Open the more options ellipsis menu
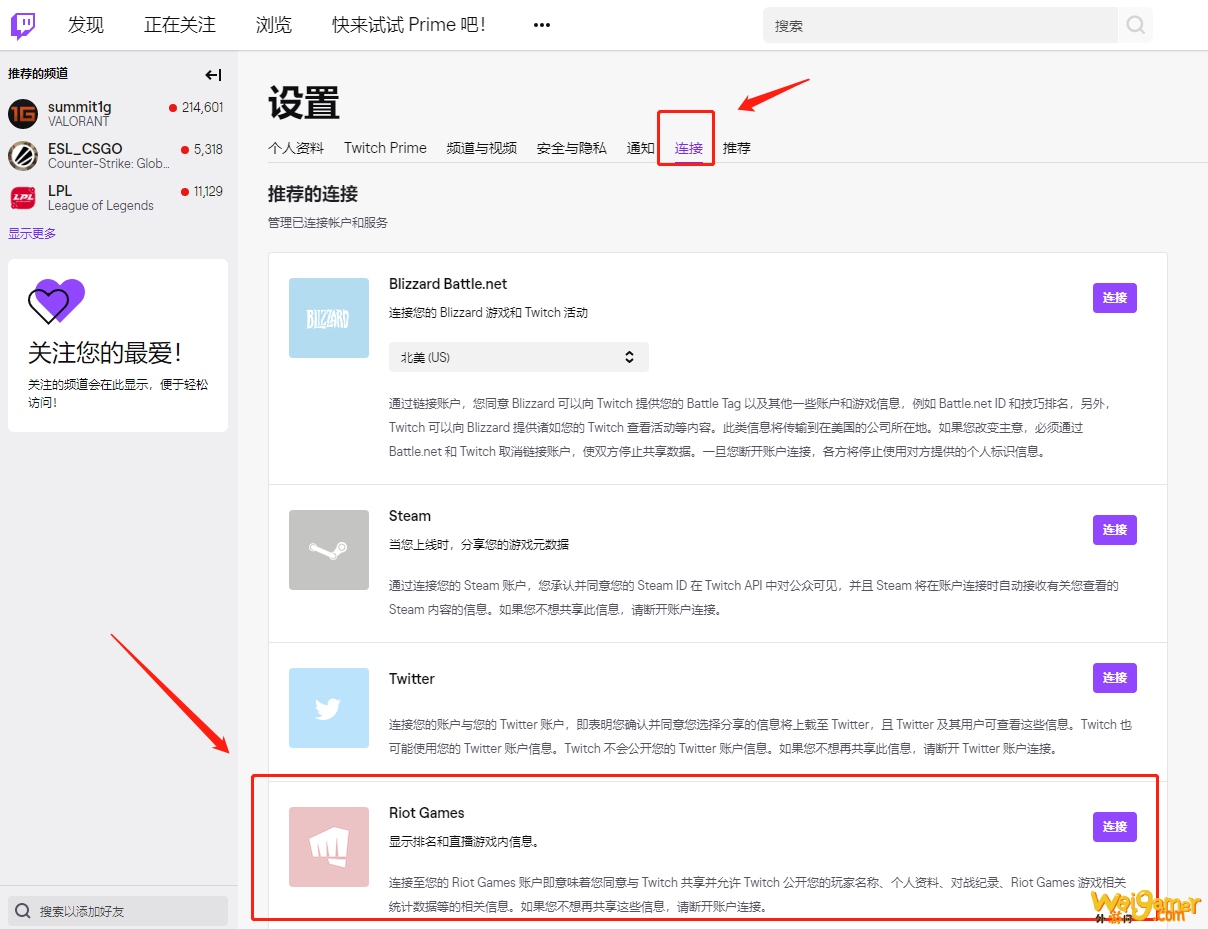This screenshot has width=1208, height=929. (542, 25)
